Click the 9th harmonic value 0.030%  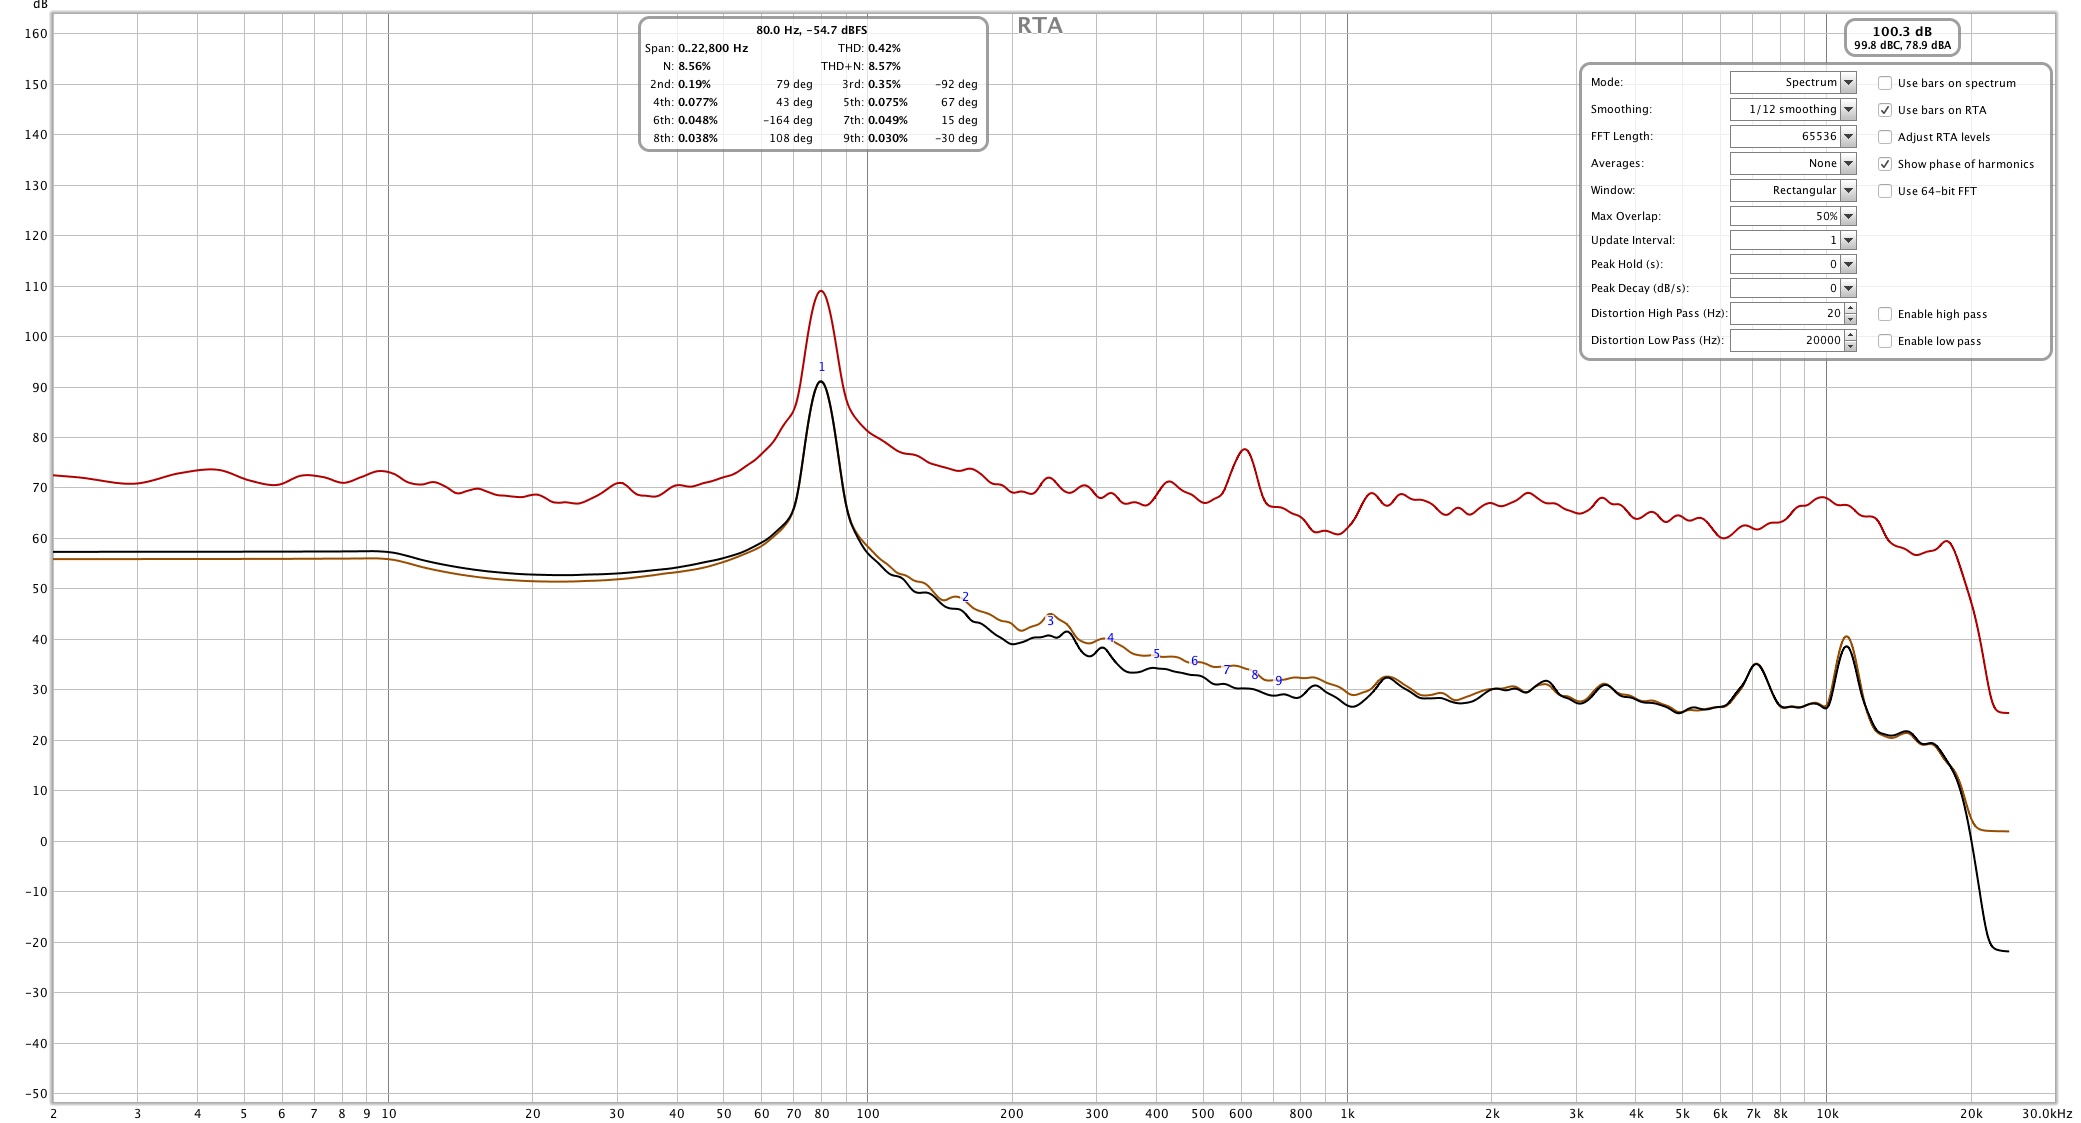click(888, 138)
